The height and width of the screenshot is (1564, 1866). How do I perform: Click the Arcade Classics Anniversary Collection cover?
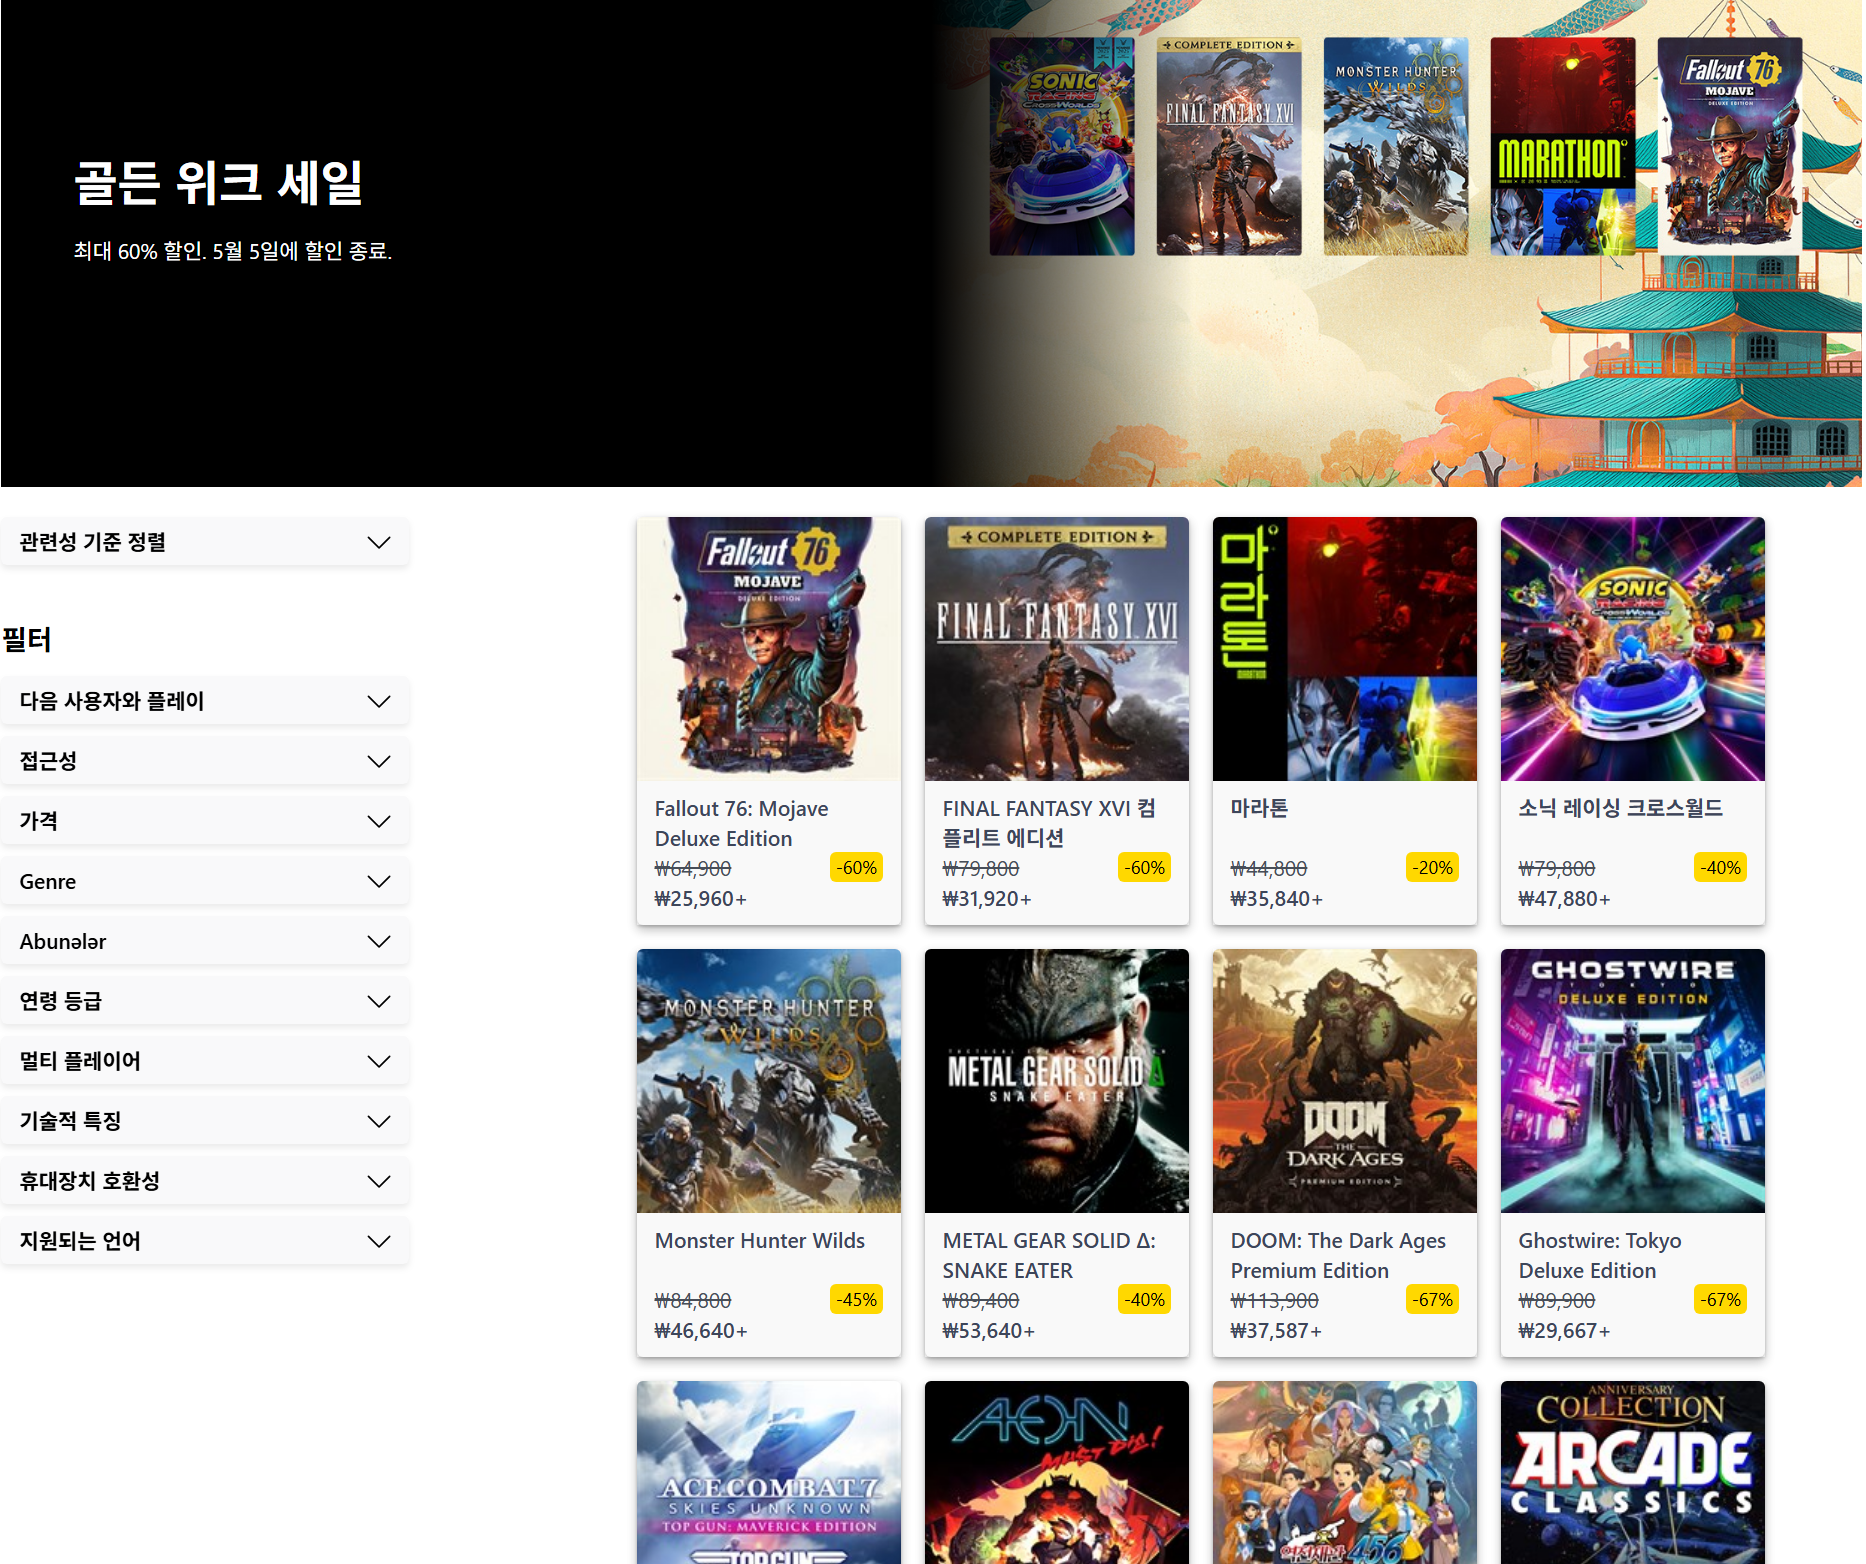tap(1632, 1472)
